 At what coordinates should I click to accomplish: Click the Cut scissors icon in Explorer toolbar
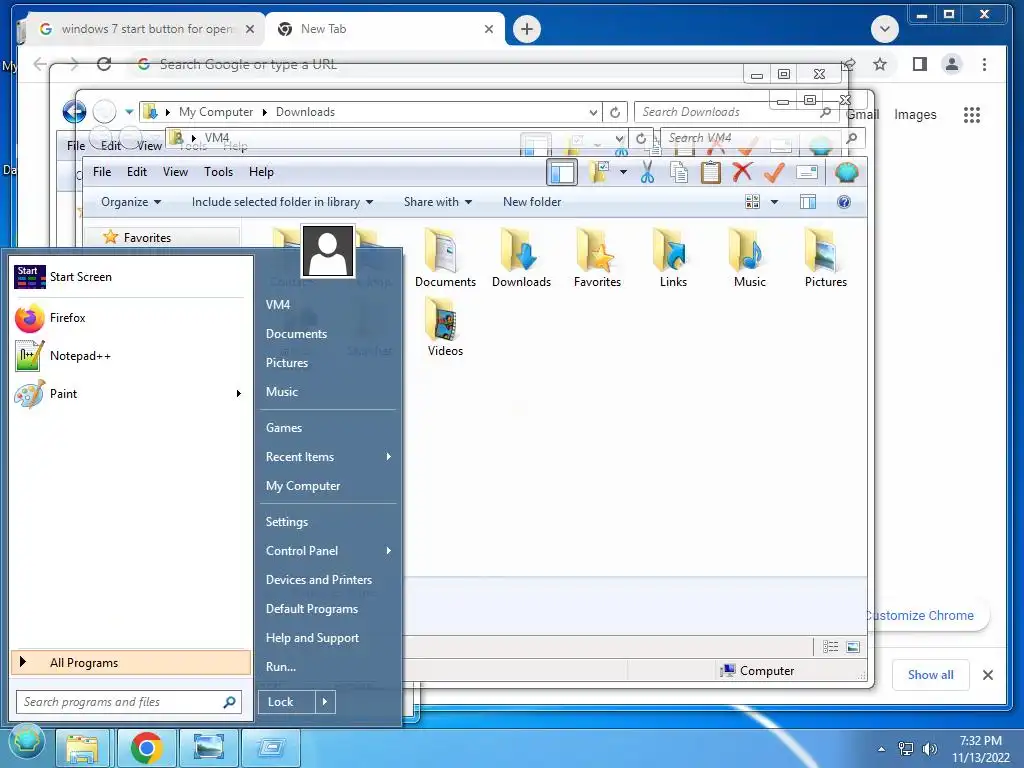647,172
